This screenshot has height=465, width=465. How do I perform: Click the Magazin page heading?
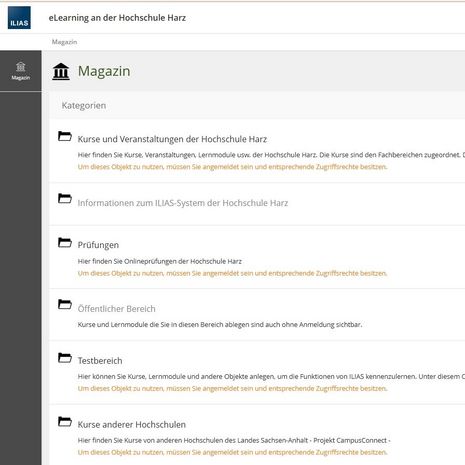coord(104,71)
